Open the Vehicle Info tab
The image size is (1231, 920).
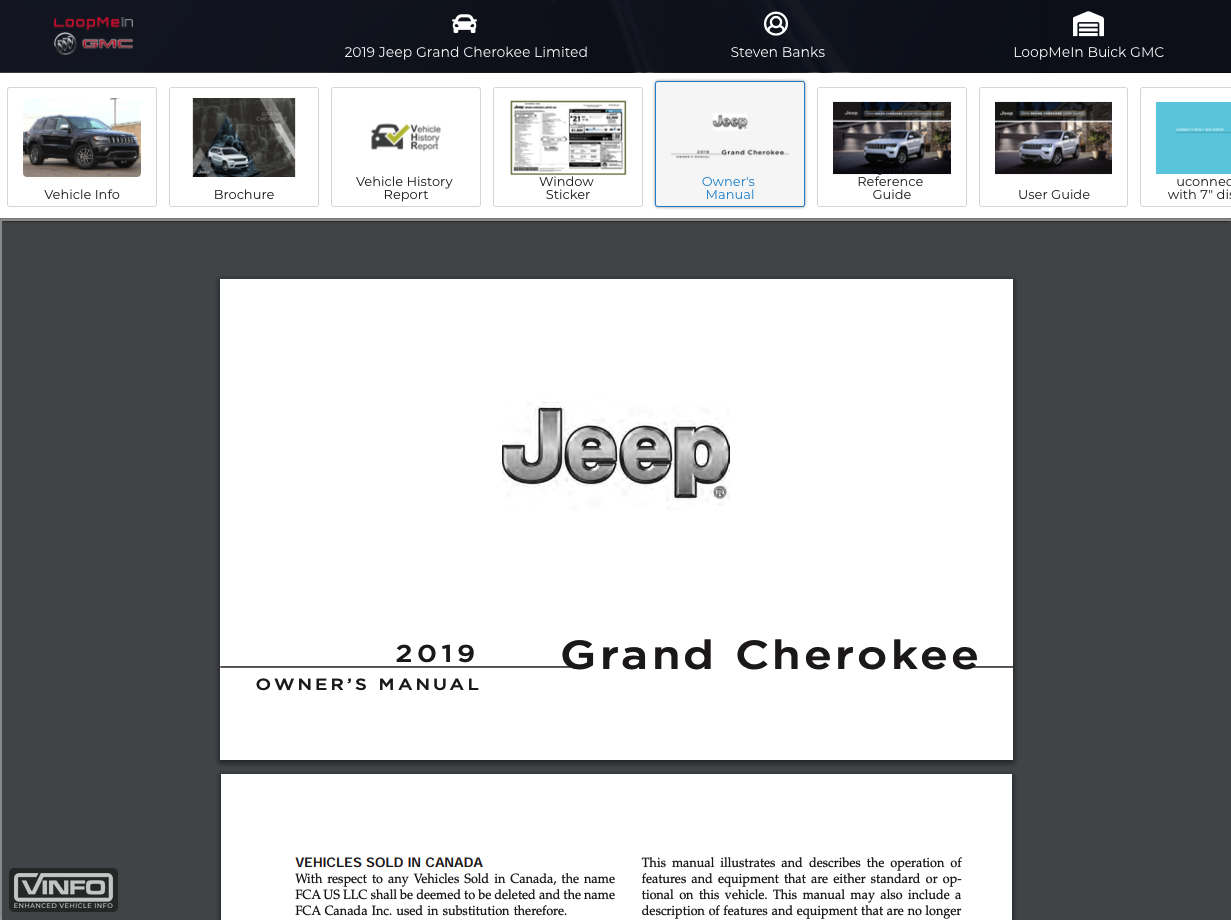coord(82,147)
